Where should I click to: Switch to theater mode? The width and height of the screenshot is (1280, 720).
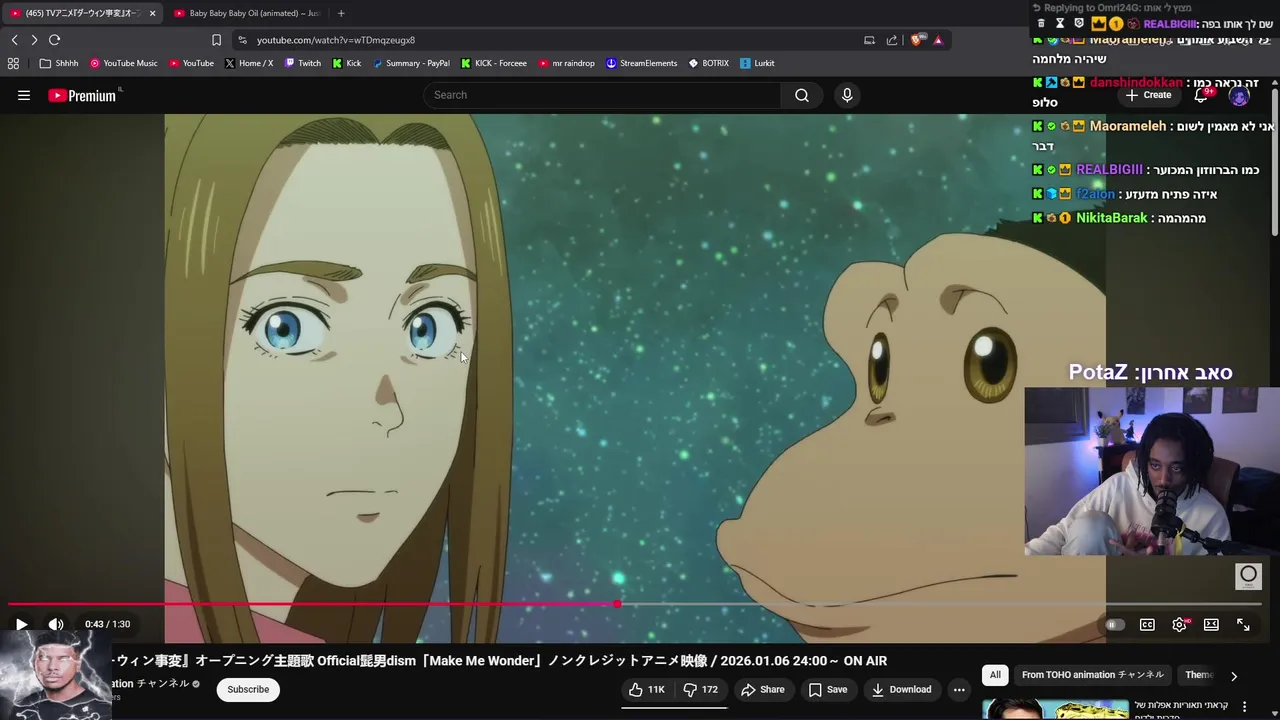click(1211, 624)
